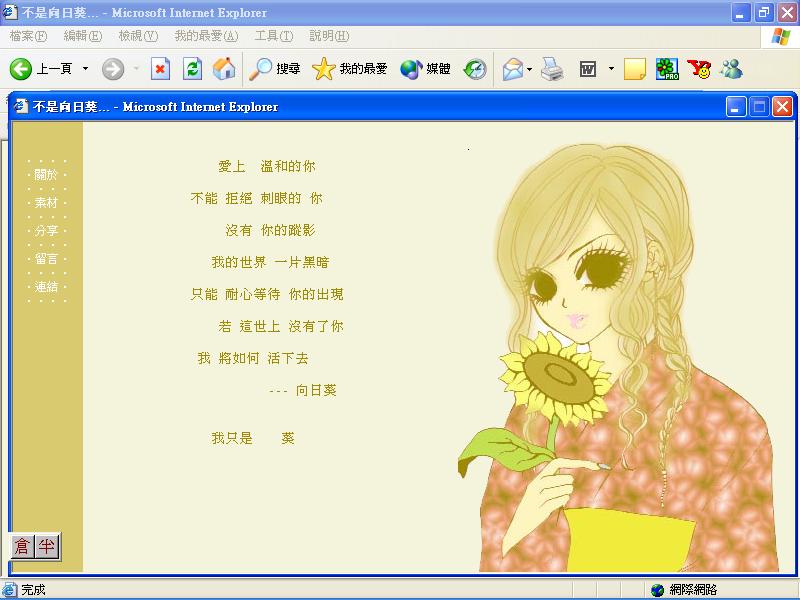Click the Windows flag logo throbber
Image resolution: width=800 pixels, height=600 pixels.
pyautogui.click(x=780, y=36)
